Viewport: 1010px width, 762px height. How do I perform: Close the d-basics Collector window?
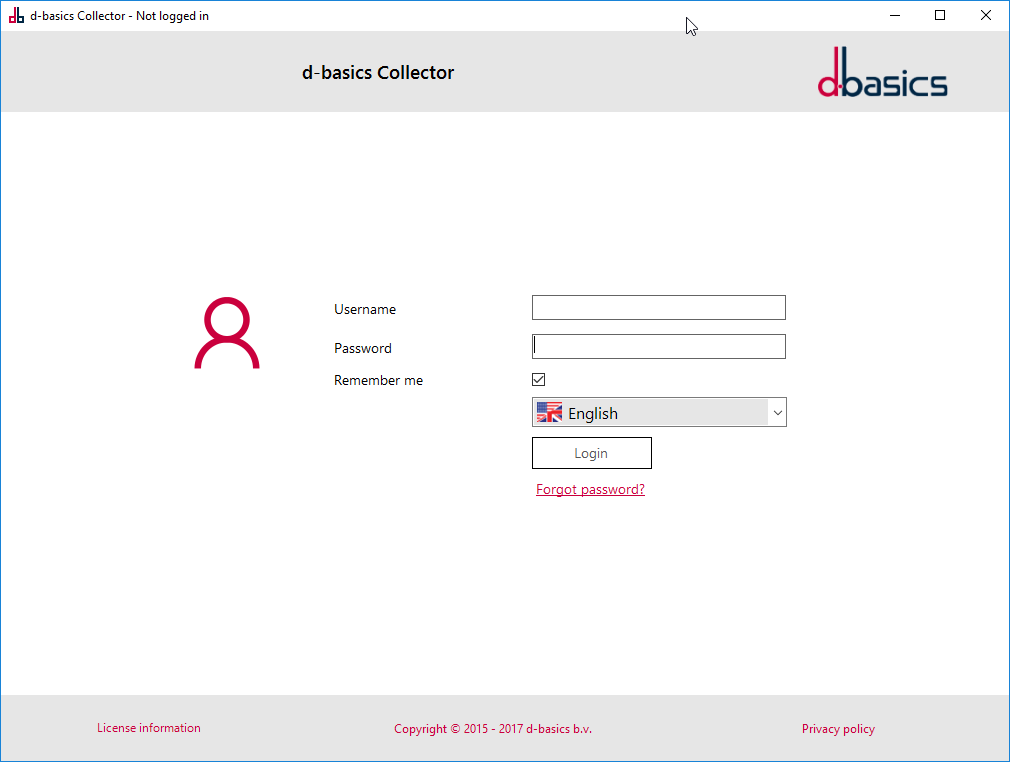[986, 15]
